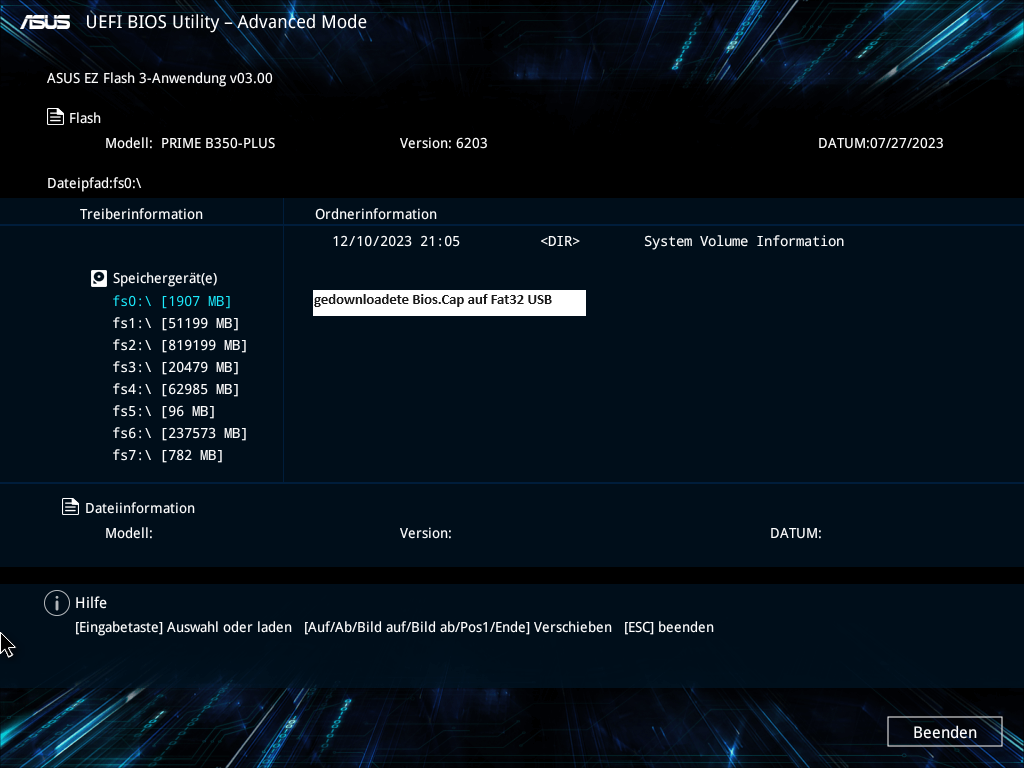Viewport: 1024px width, 768px height.
Task: Select storage device fs1:\ [51199 MB]
Action: point(176,323)
